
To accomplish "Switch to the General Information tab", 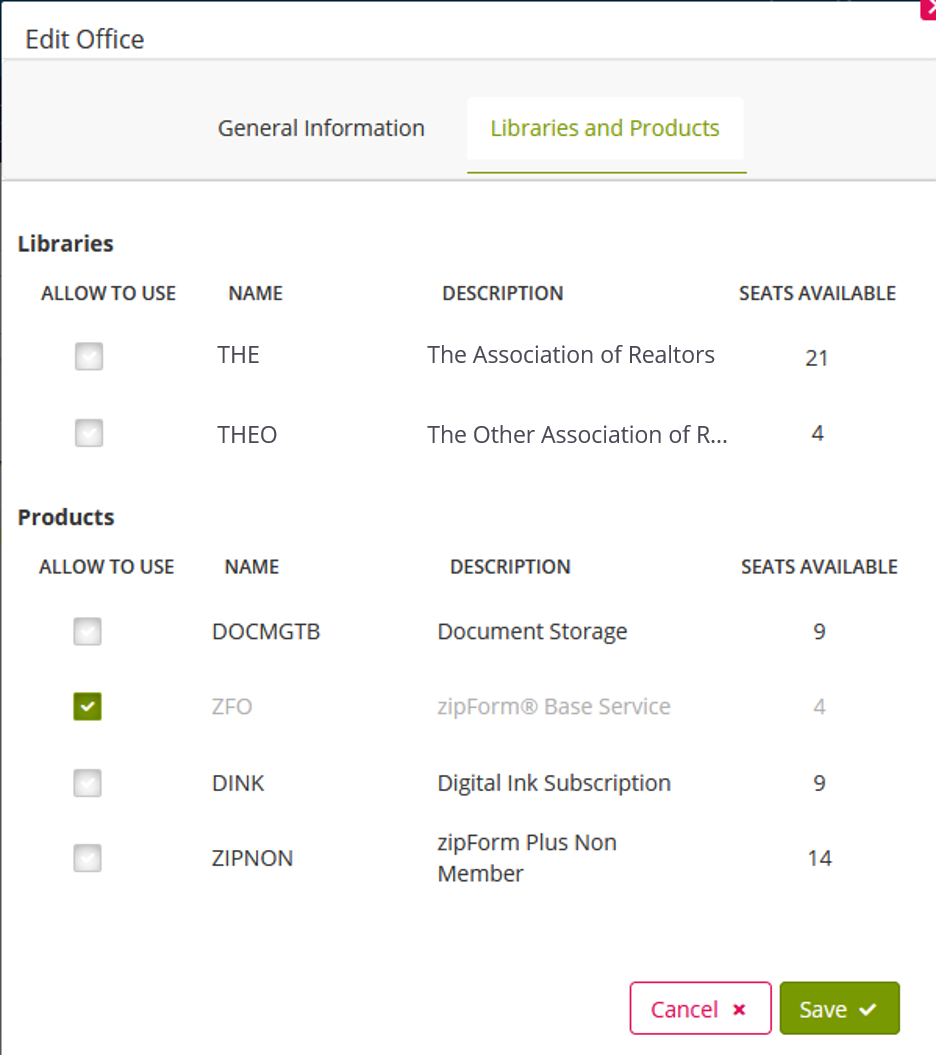I will [320, 128].
